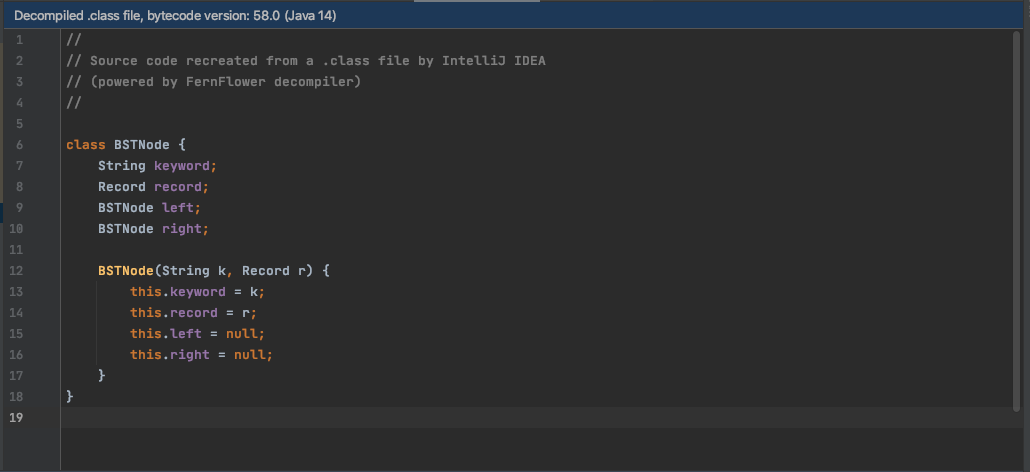Click the "BSTNode left;" field declaration
The width and height of the screenshot is (1030, 472).
click(150, 207)
